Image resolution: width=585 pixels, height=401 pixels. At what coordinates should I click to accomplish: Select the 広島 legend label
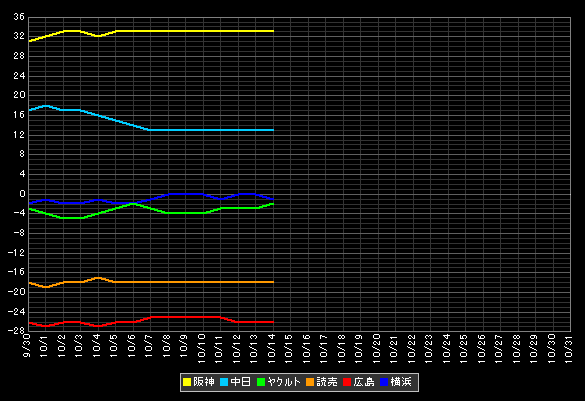(x=364, y=382)
